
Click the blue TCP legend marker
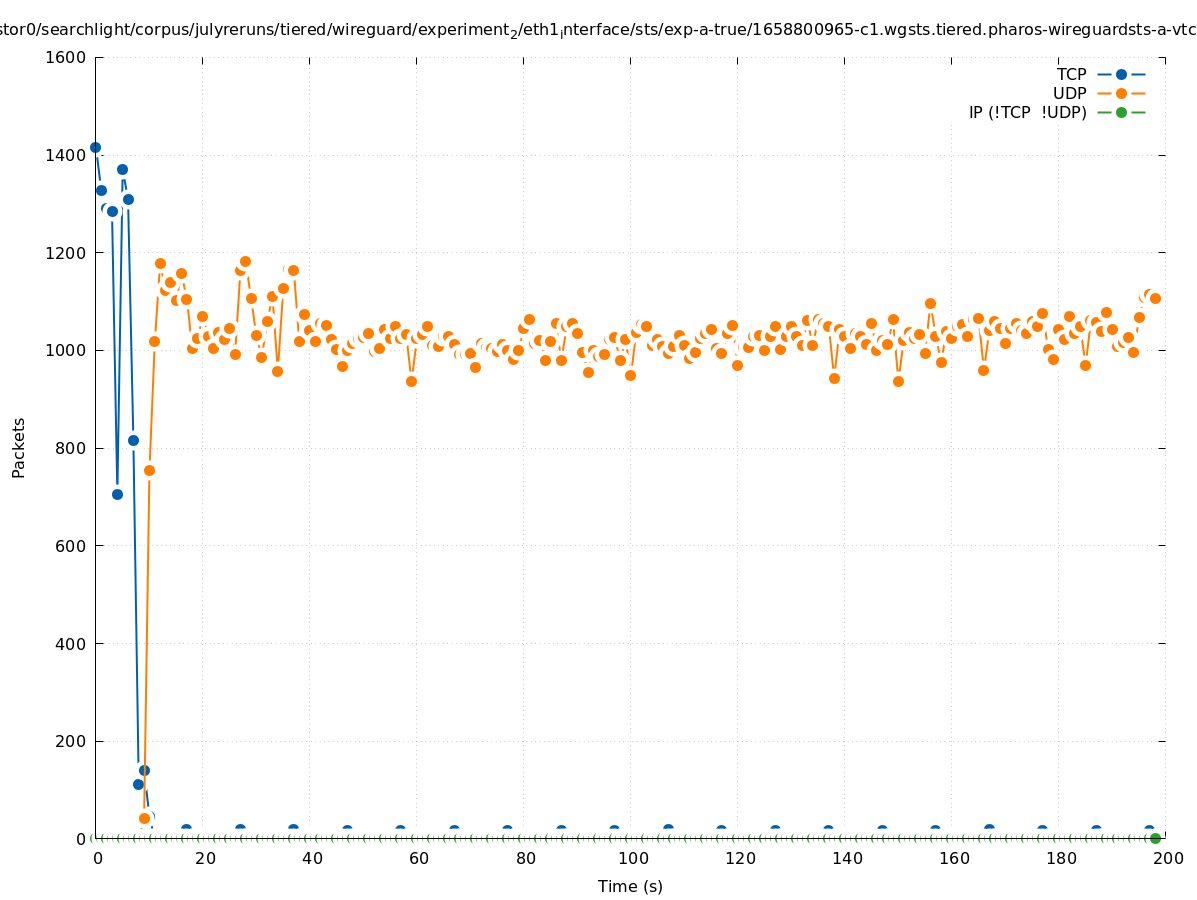click(1121, 74)
